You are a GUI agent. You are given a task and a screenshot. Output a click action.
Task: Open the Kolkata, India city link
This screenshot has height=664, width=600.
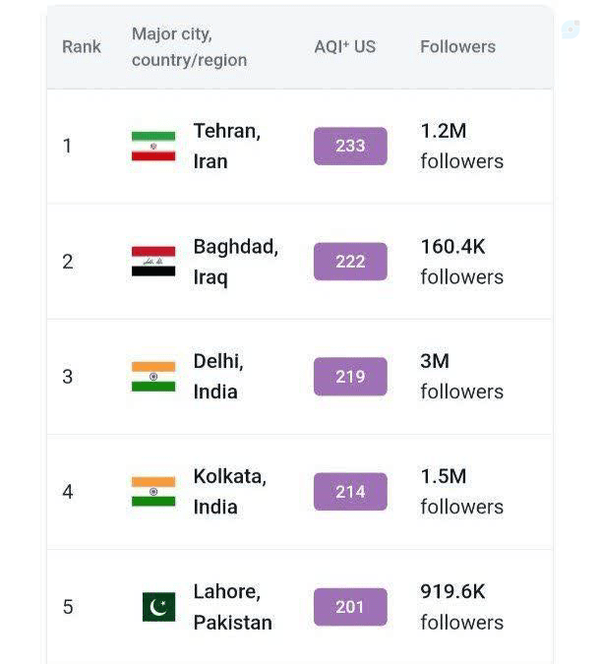pyautogui.click(x=230, y=492)
